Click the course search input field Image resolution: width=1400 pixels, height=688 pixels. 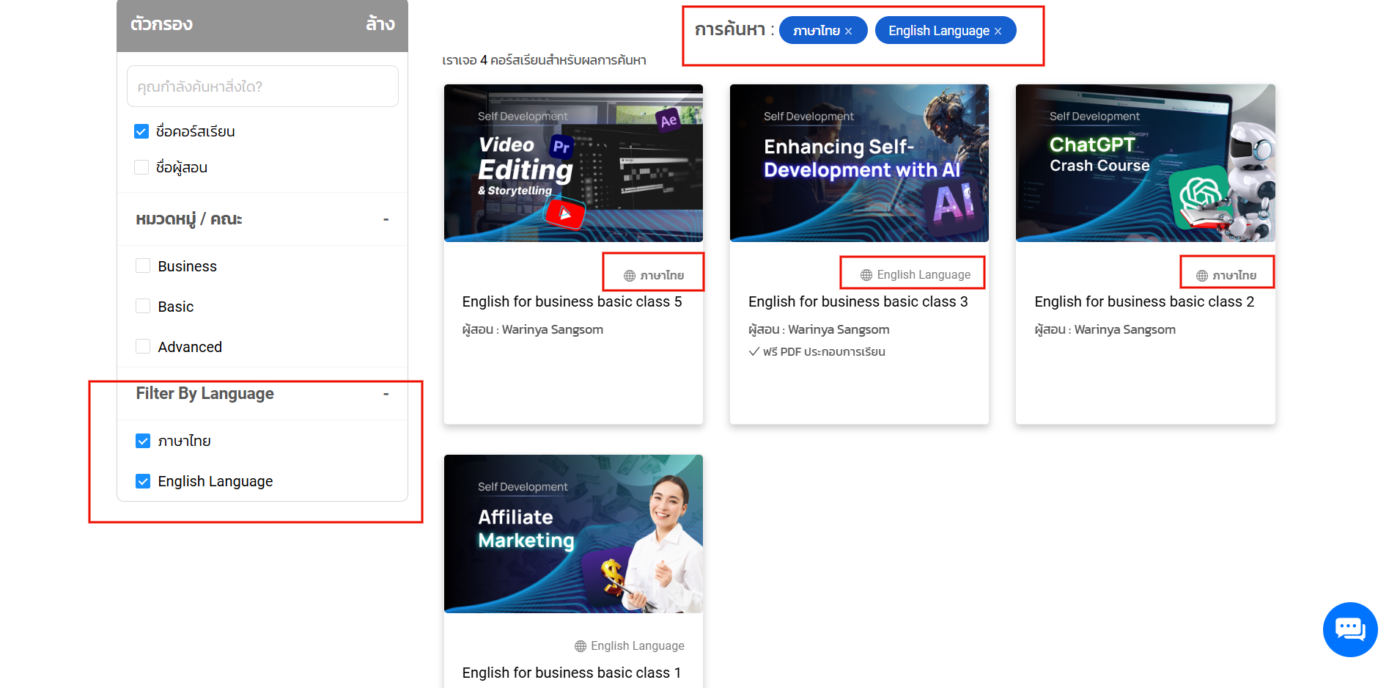click(262, 86)
